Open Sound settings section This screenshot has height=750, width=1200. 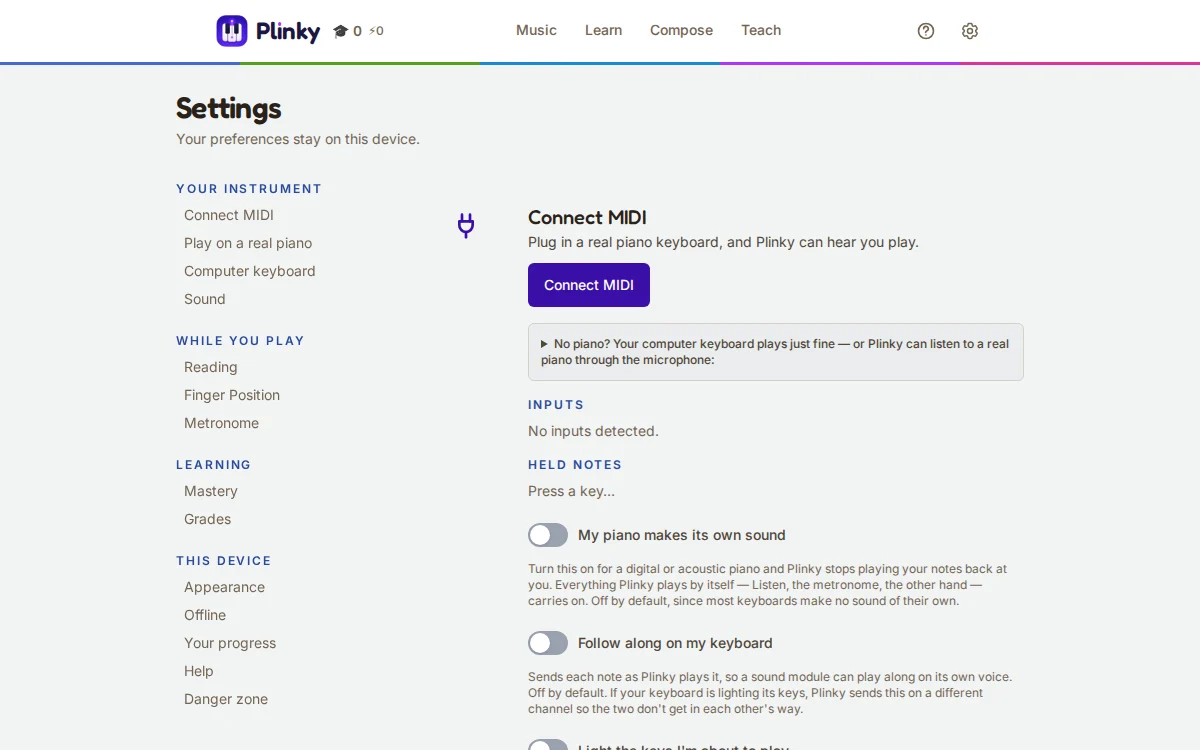pyautogui.click(x=205, y=299)
